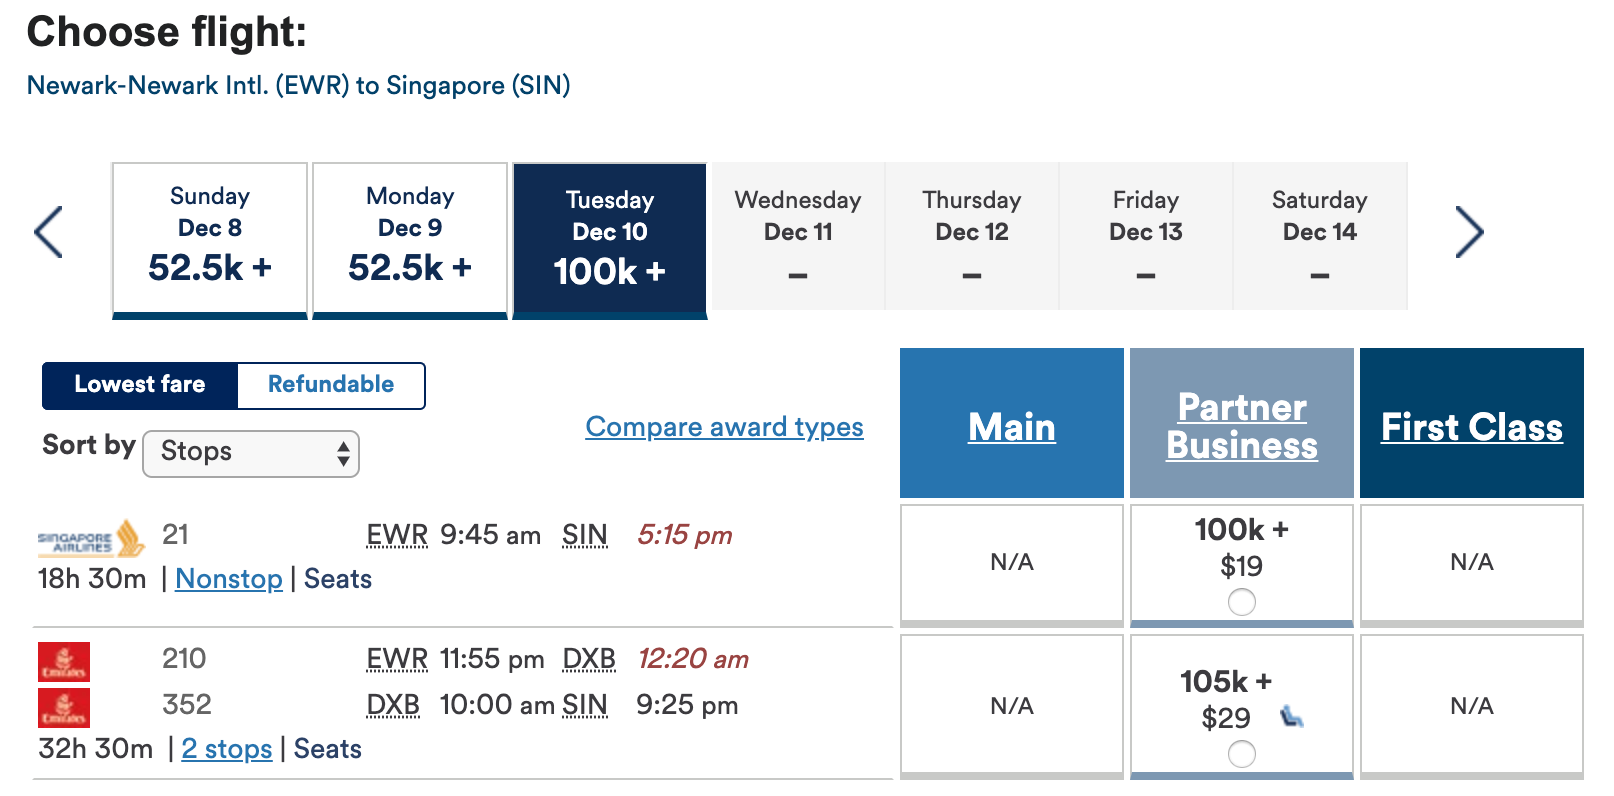Switch to Lowest fare option
This screenshot has width=1614, height=796.
pyautogui.click(x=140, y=385)
